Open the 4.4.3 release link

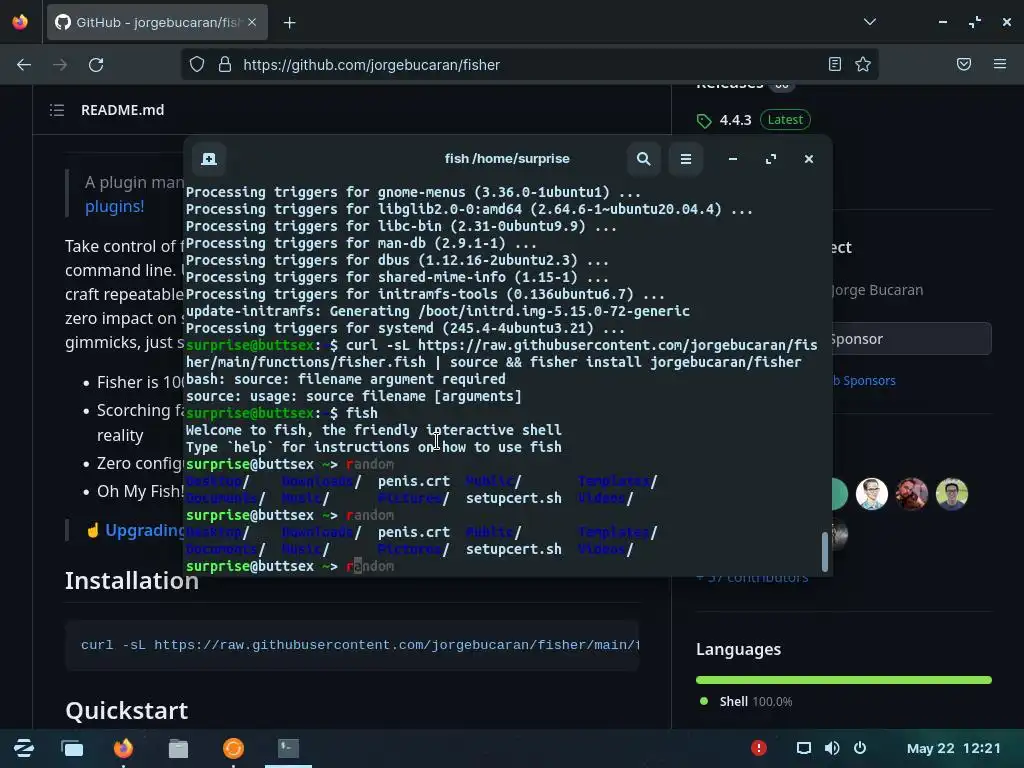coord(735,120)
